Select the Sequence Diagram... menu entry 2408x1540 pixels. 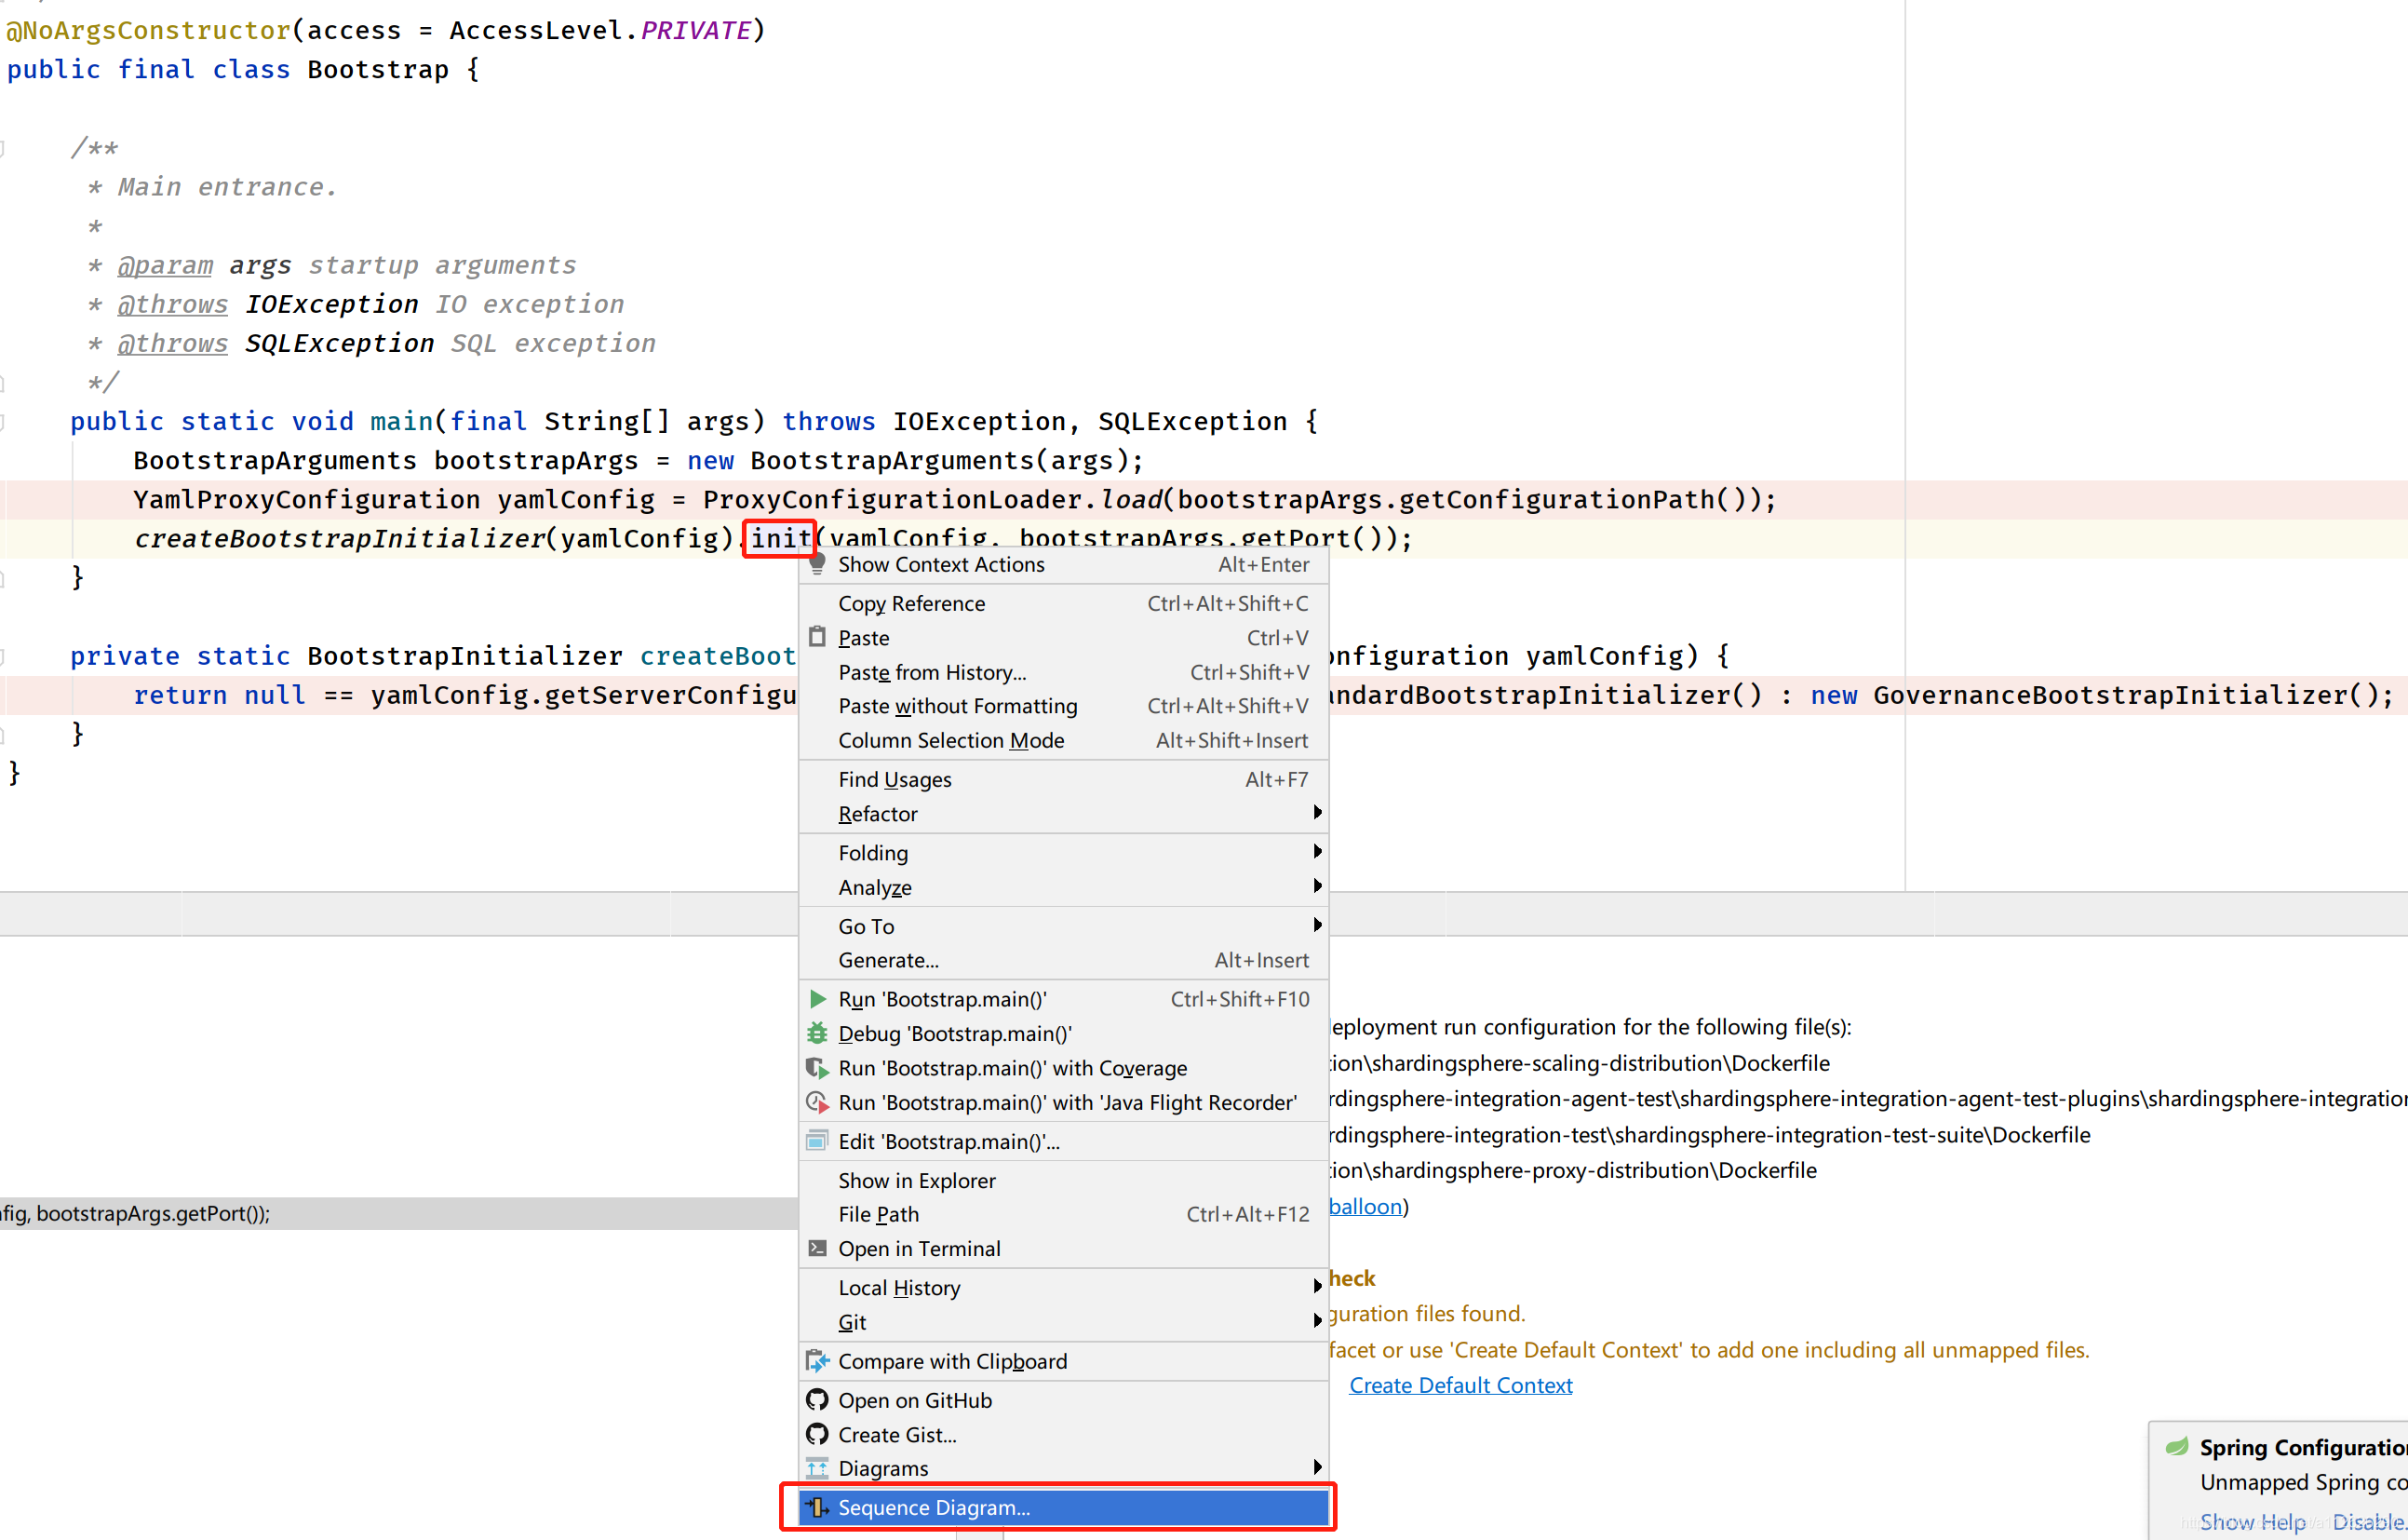point(933,1507)
